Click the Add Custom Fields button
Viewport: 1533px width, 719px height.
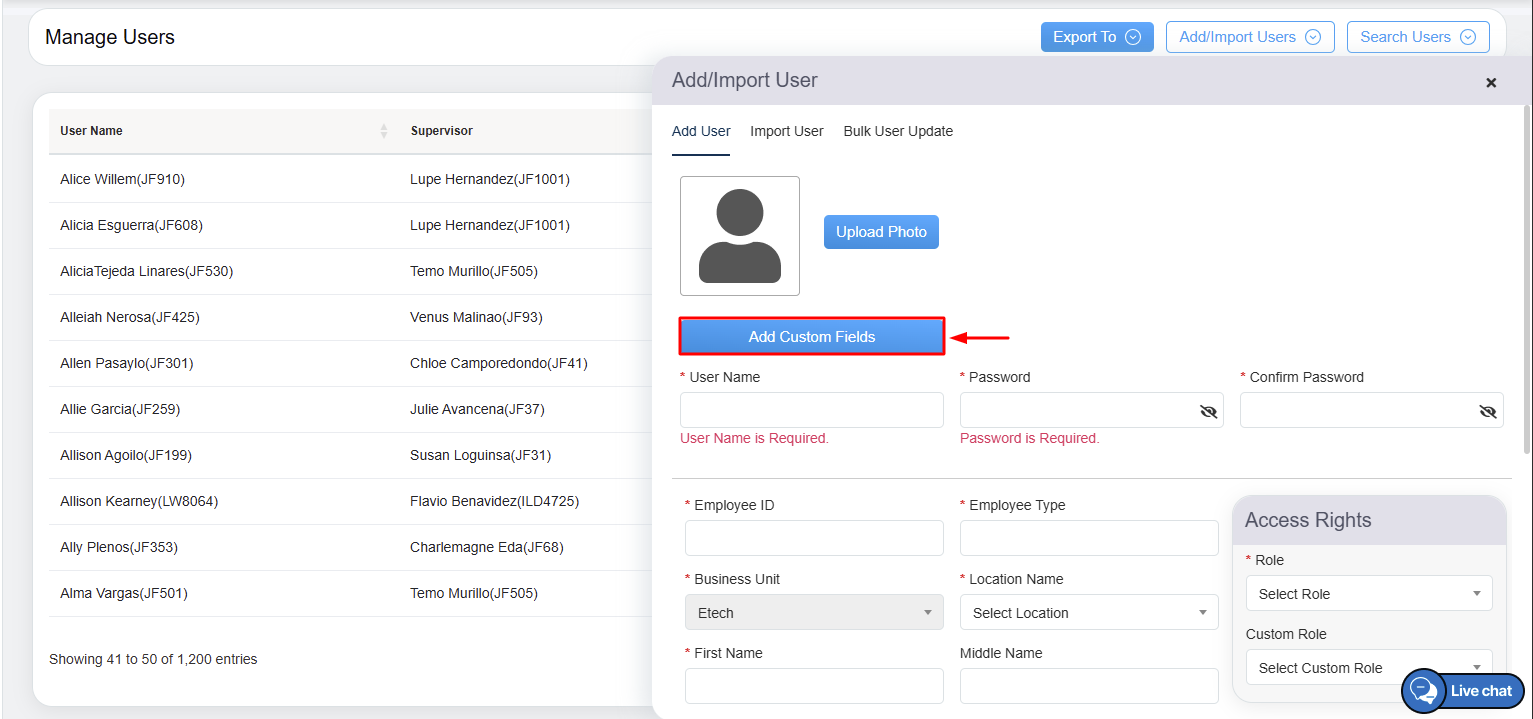811,337
